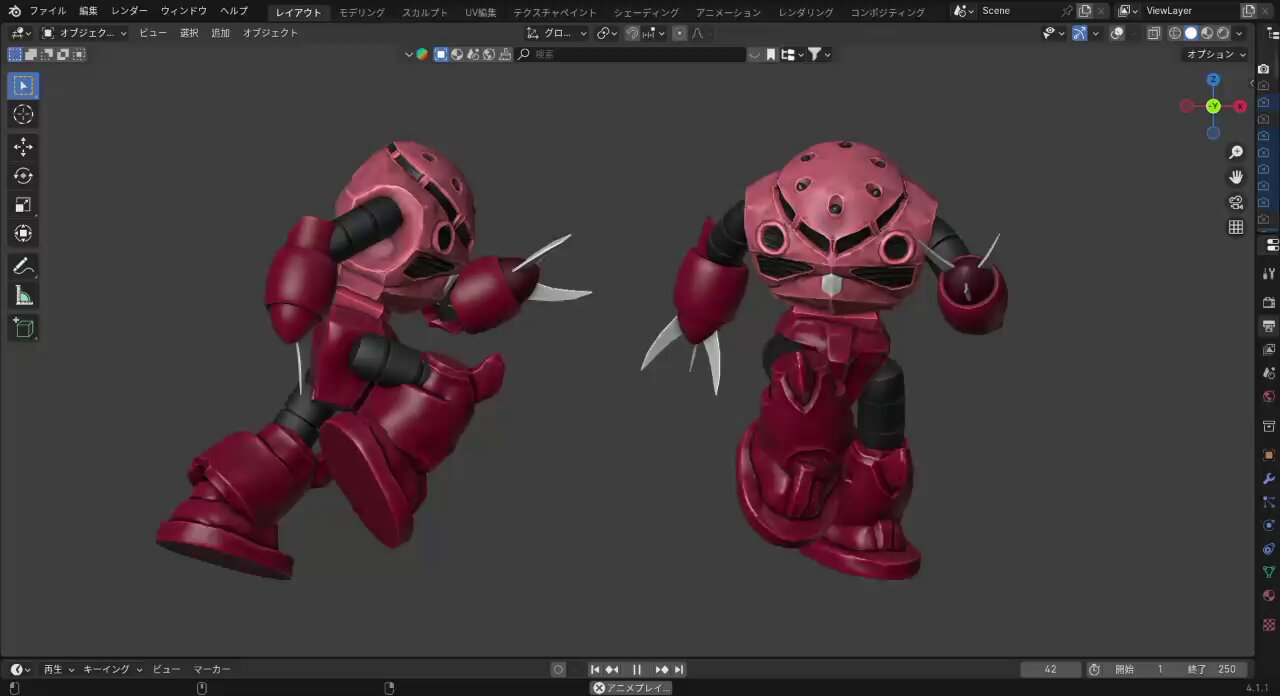Open transform orientation グロ... dropdown

click(557, 33)
